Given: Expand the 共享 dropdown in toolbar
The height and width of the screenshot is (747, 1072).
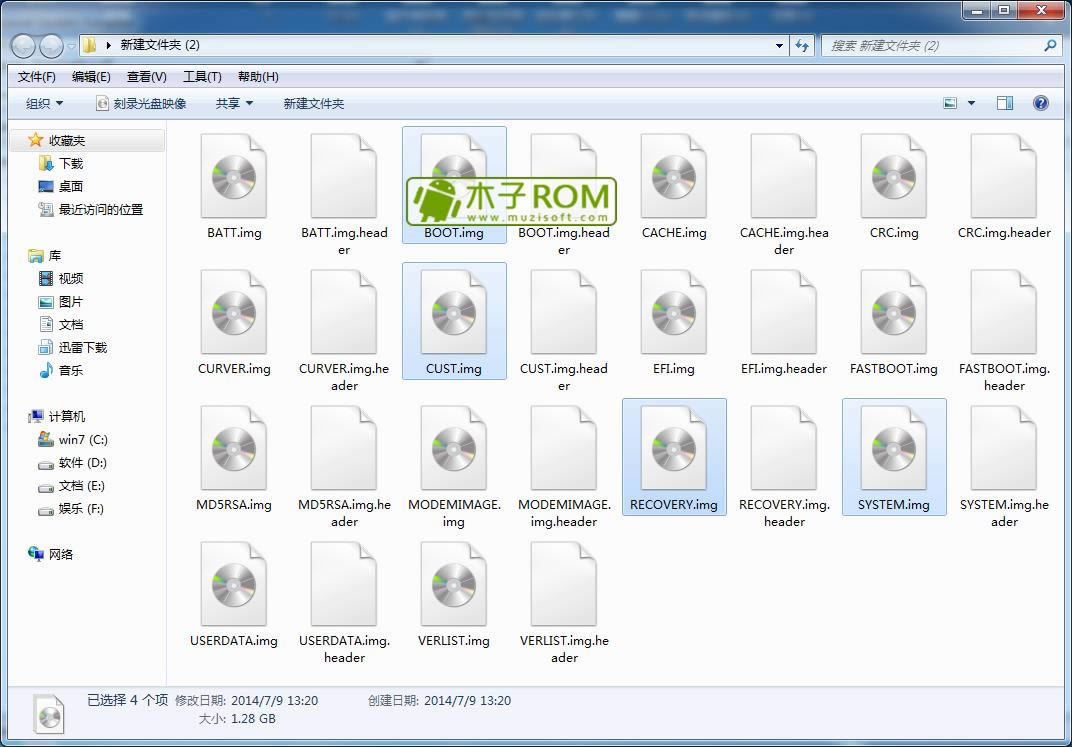Looking at the screenshot, I should pos(234,103).
